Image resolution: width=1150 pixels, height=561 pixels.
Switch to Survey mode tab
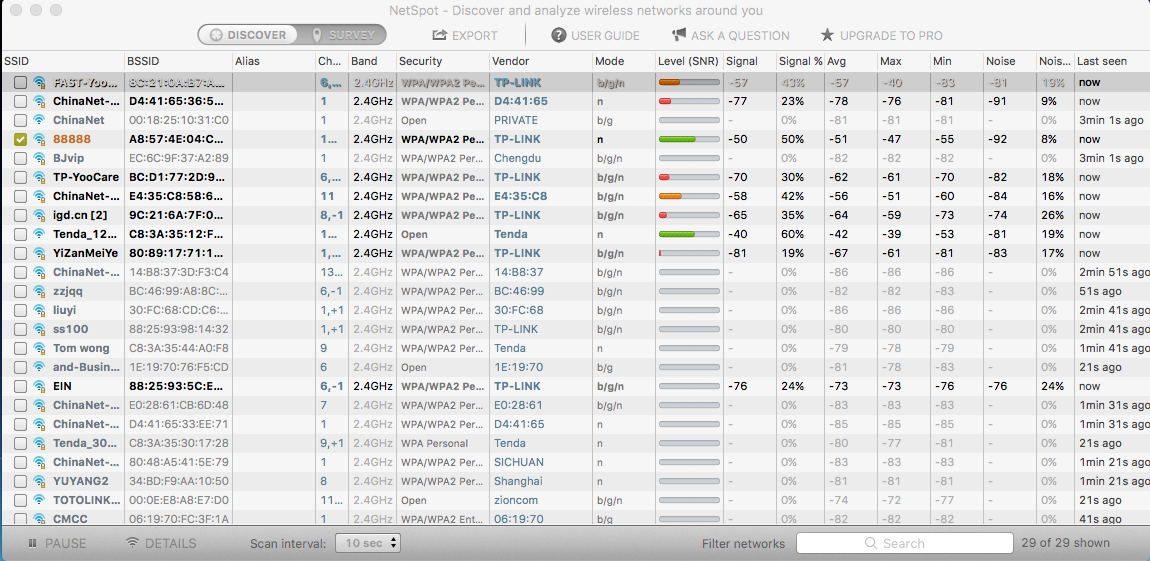(344, 35)
